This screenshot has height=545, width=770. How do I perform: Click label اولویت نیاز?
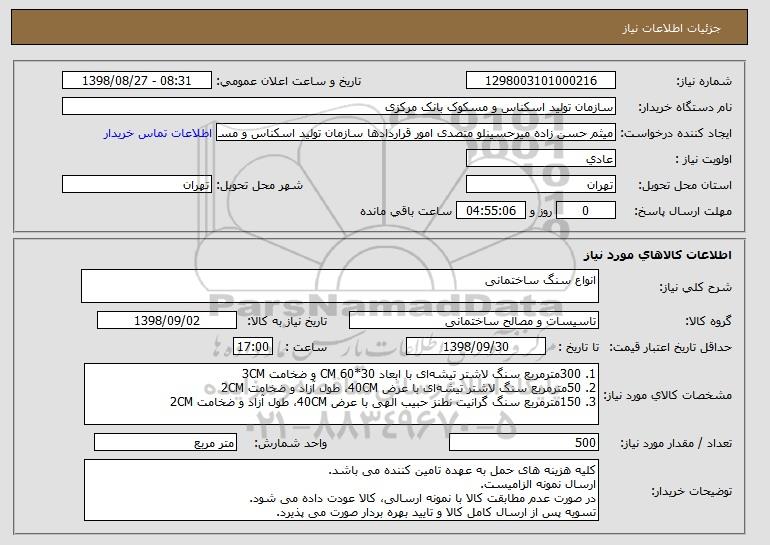tap(704, 159)
